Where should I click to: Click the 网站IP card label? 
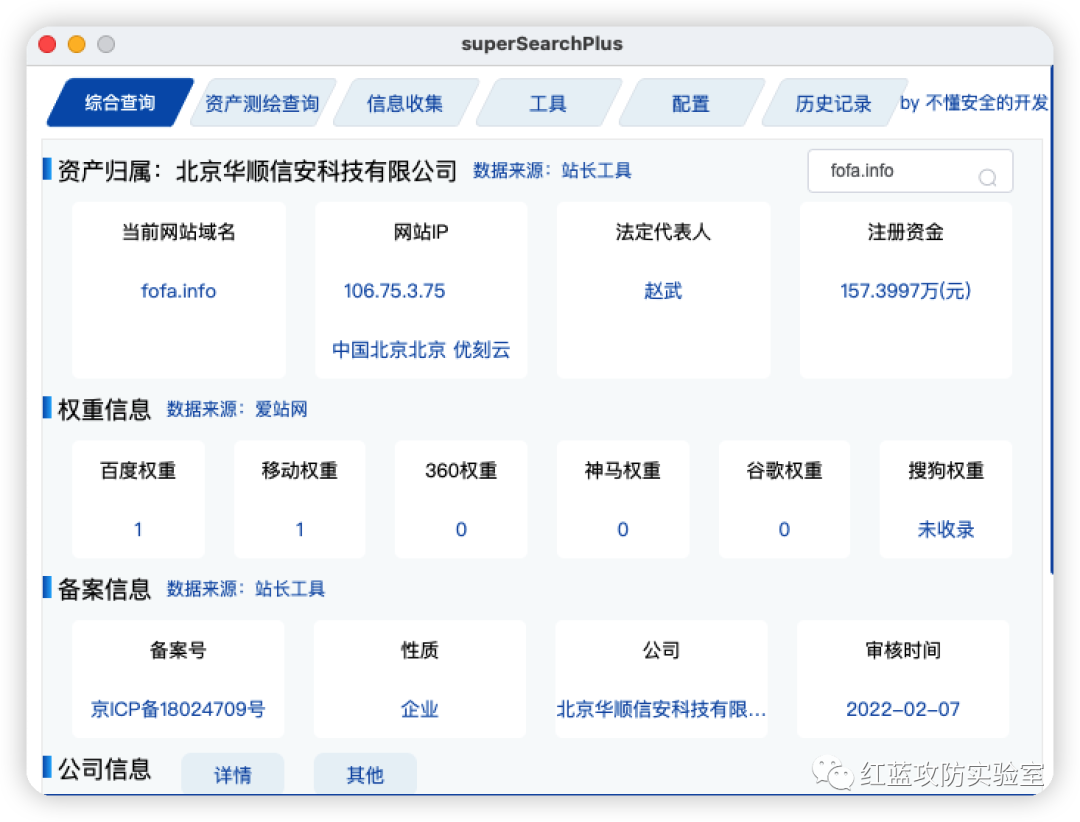(x=421, y=232)
